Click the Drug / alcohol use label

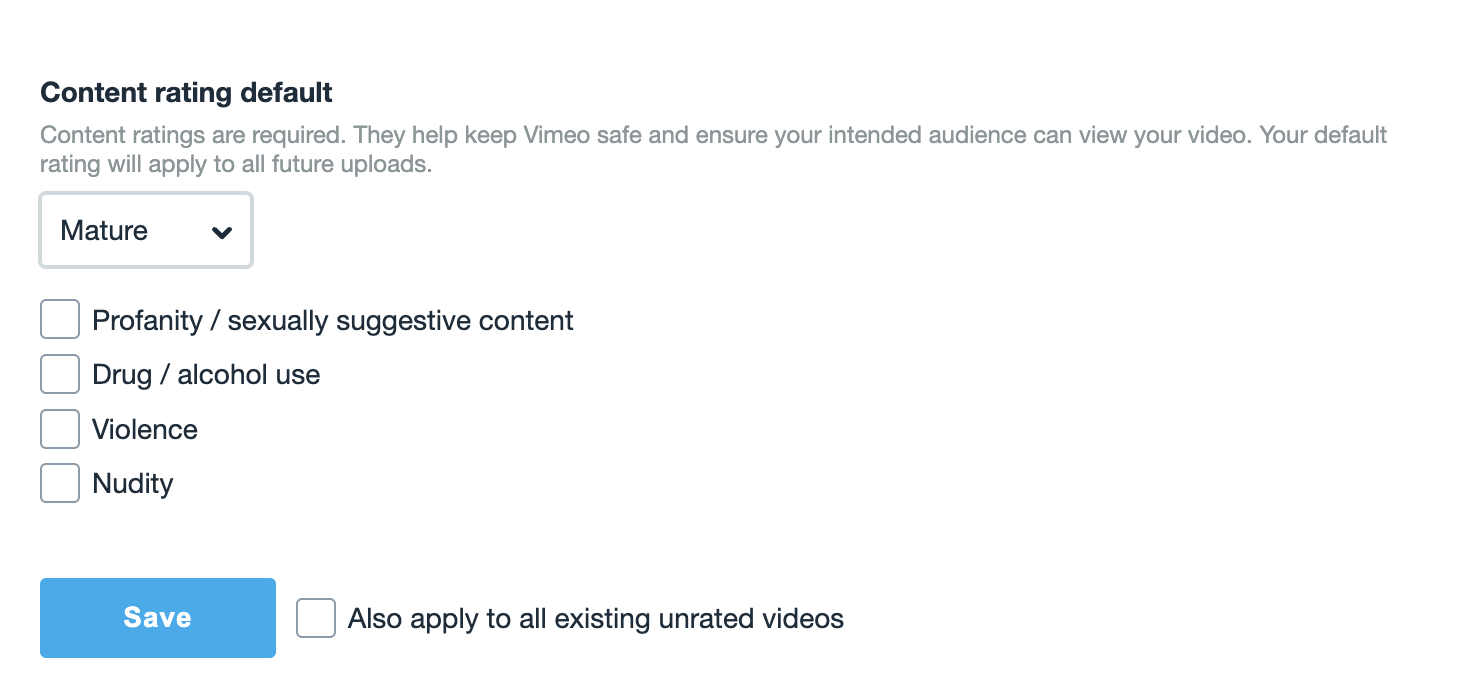(206, 375)
